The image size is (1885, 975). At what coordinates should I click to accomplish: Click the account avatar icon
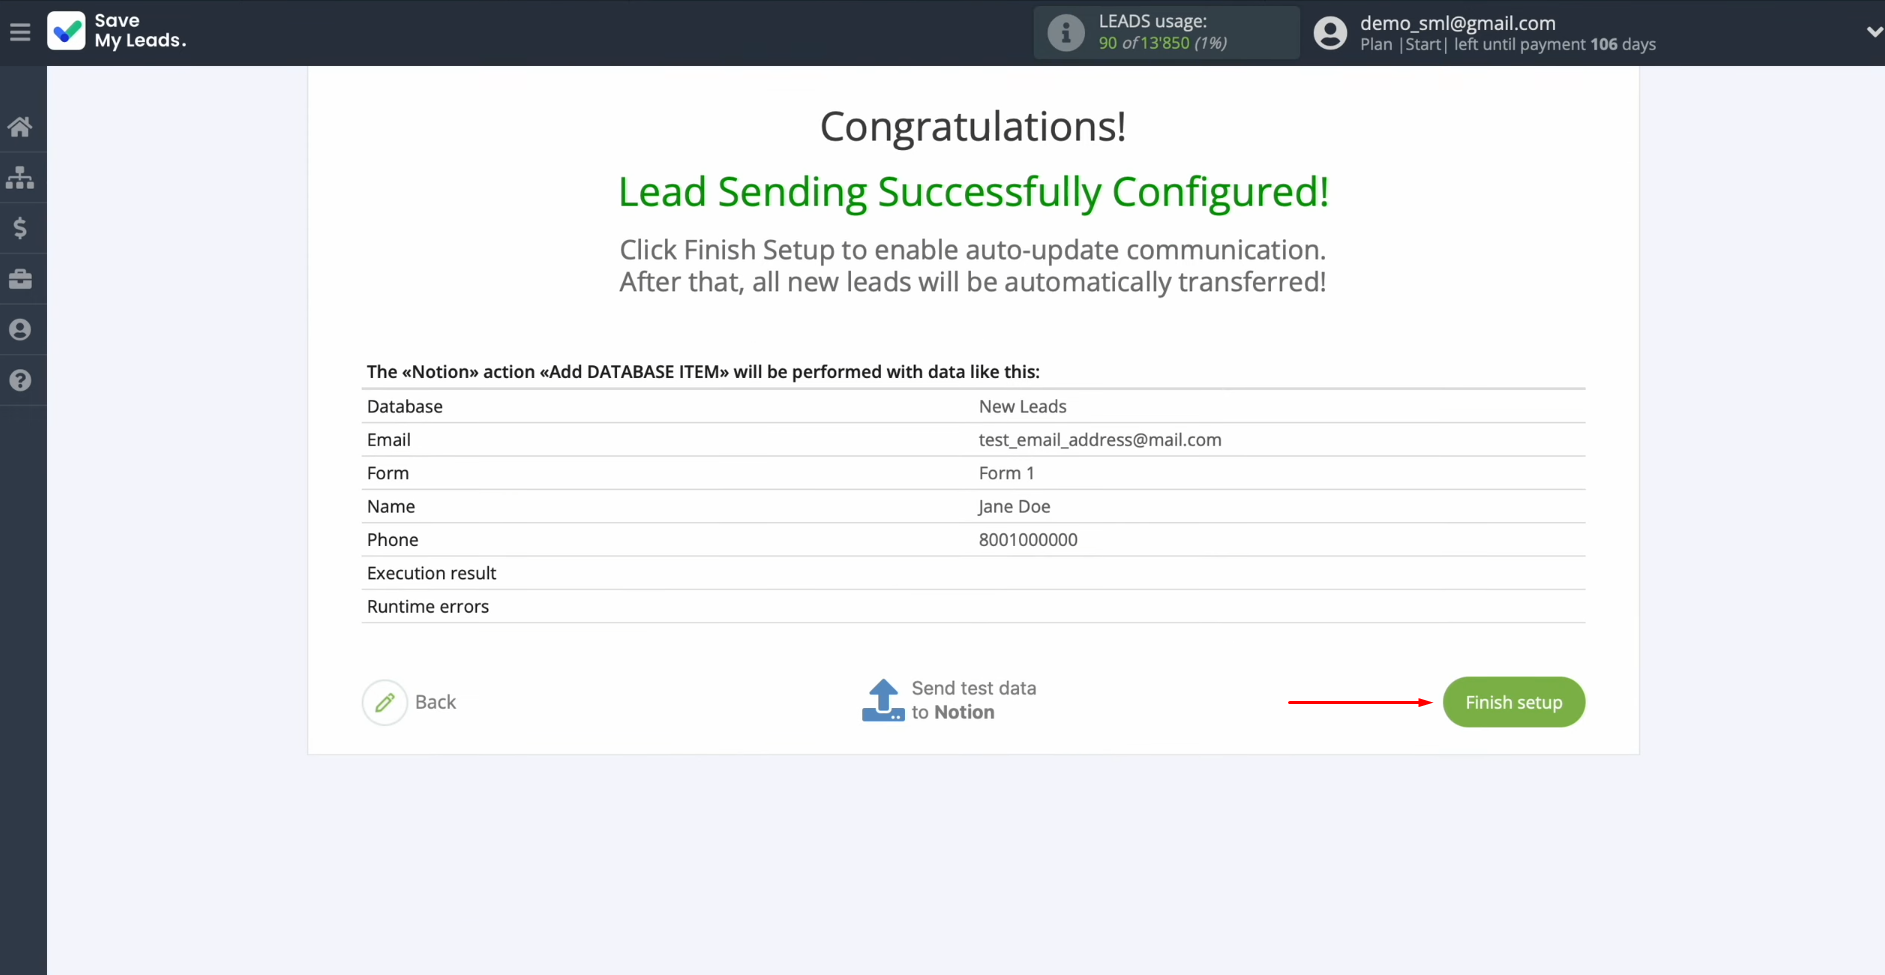coord(1330,33)
